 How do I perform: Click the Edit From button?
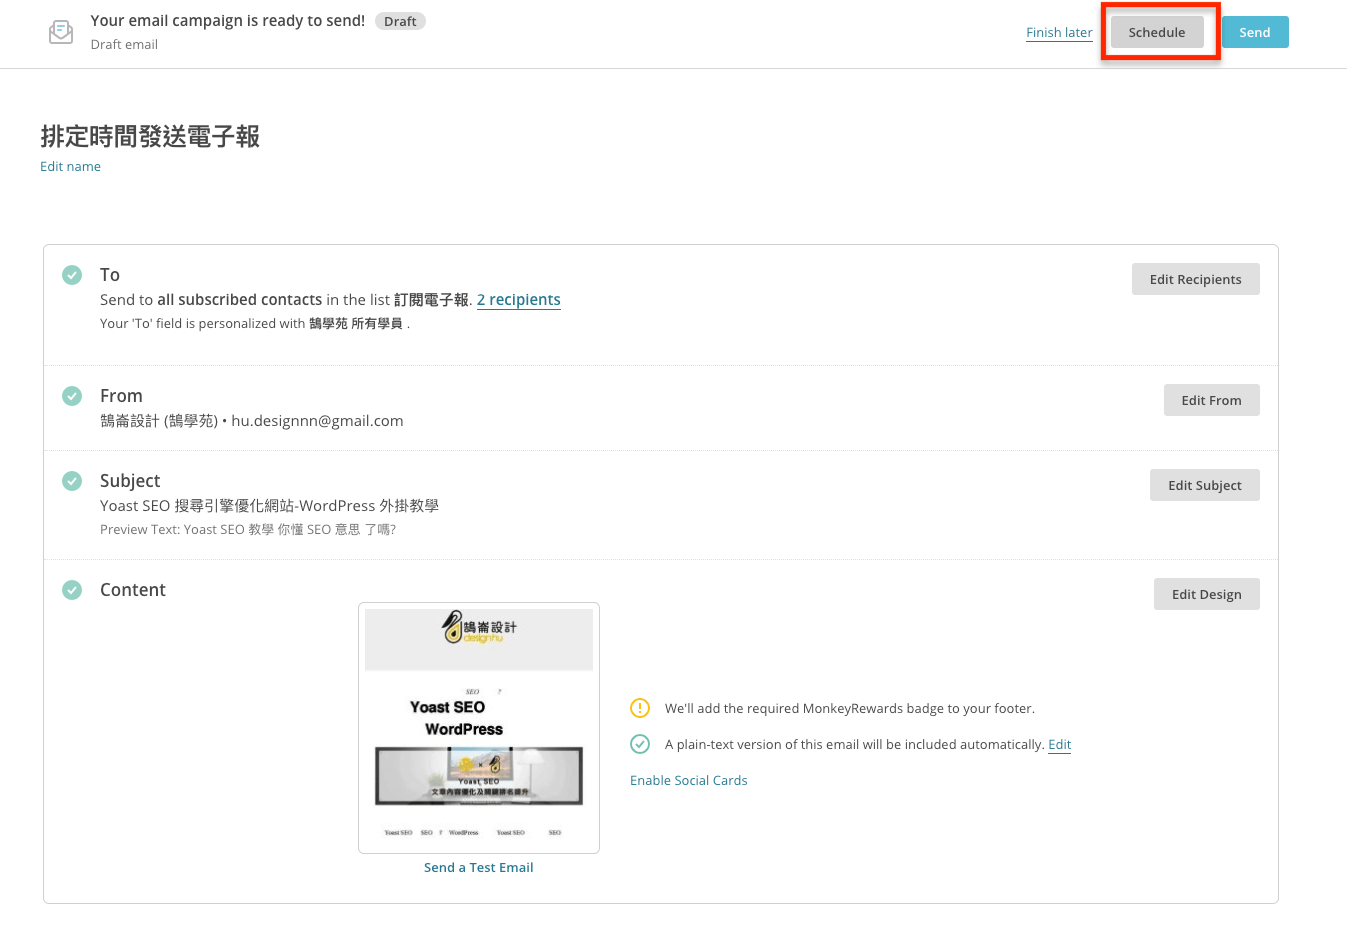pos(1211,400)
